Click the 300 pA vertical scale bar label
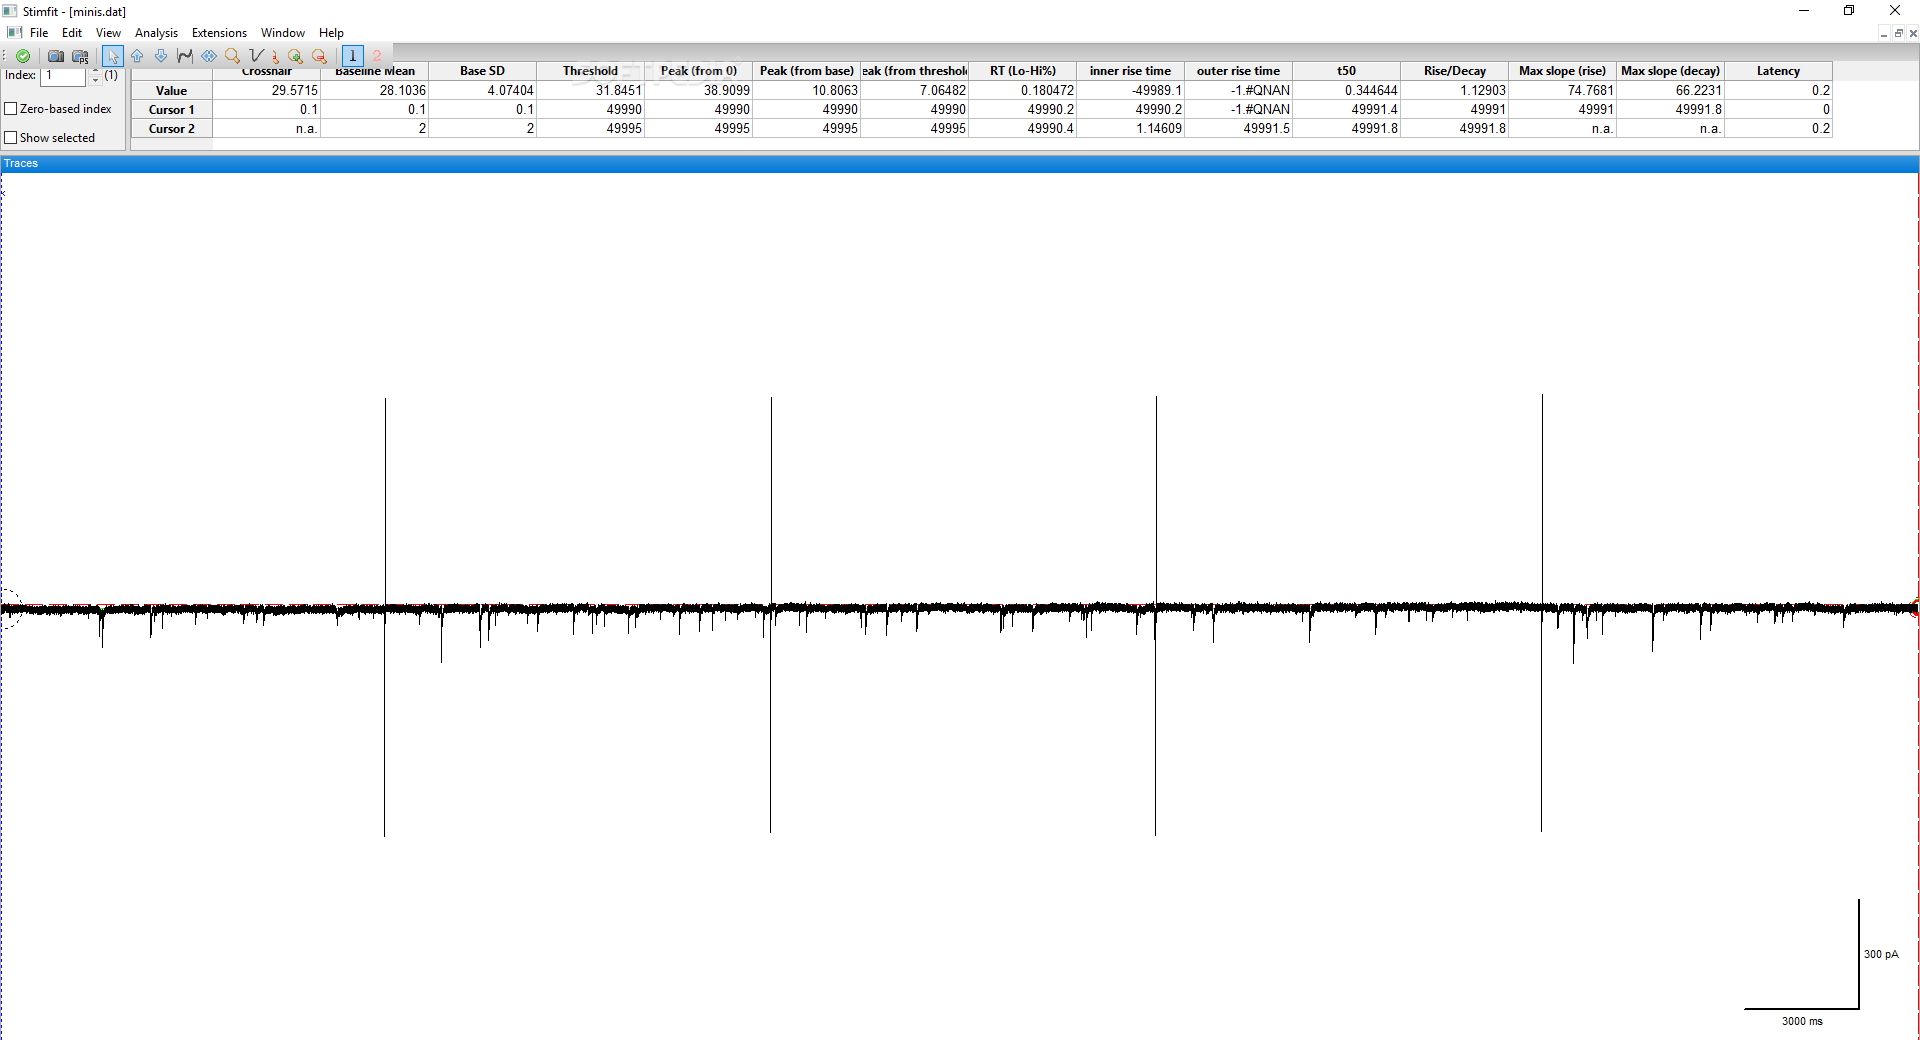 (1880, 954)
